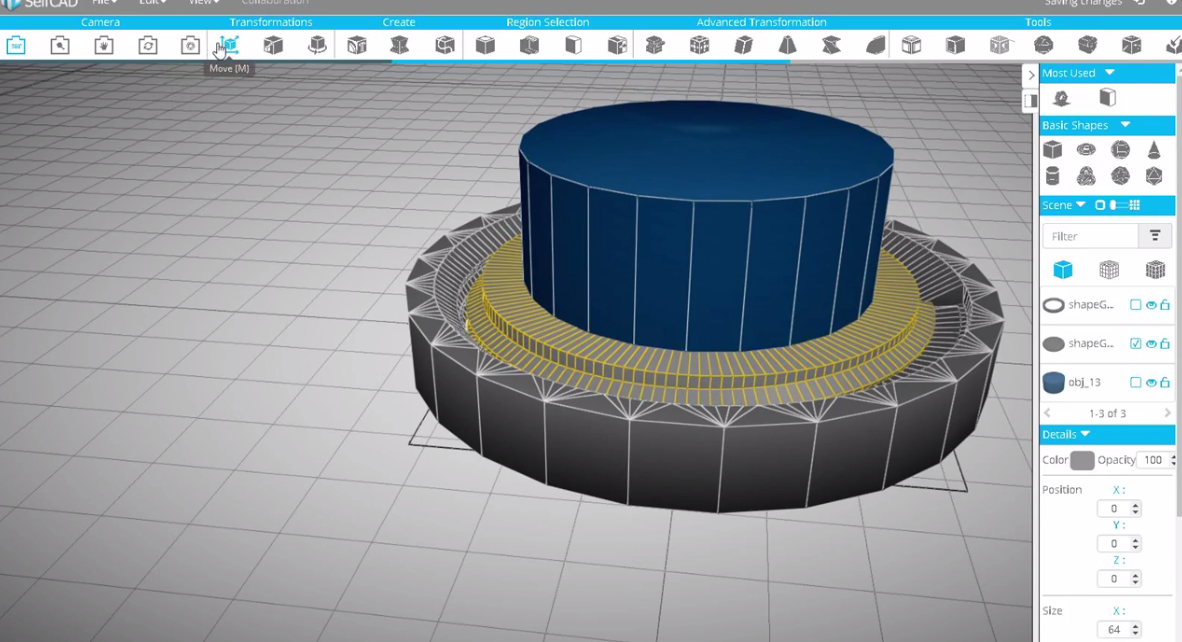Add a torus knot from Basic Shapes
The width and height of the screenshot is (1182, 642).
click(1086, 176)
